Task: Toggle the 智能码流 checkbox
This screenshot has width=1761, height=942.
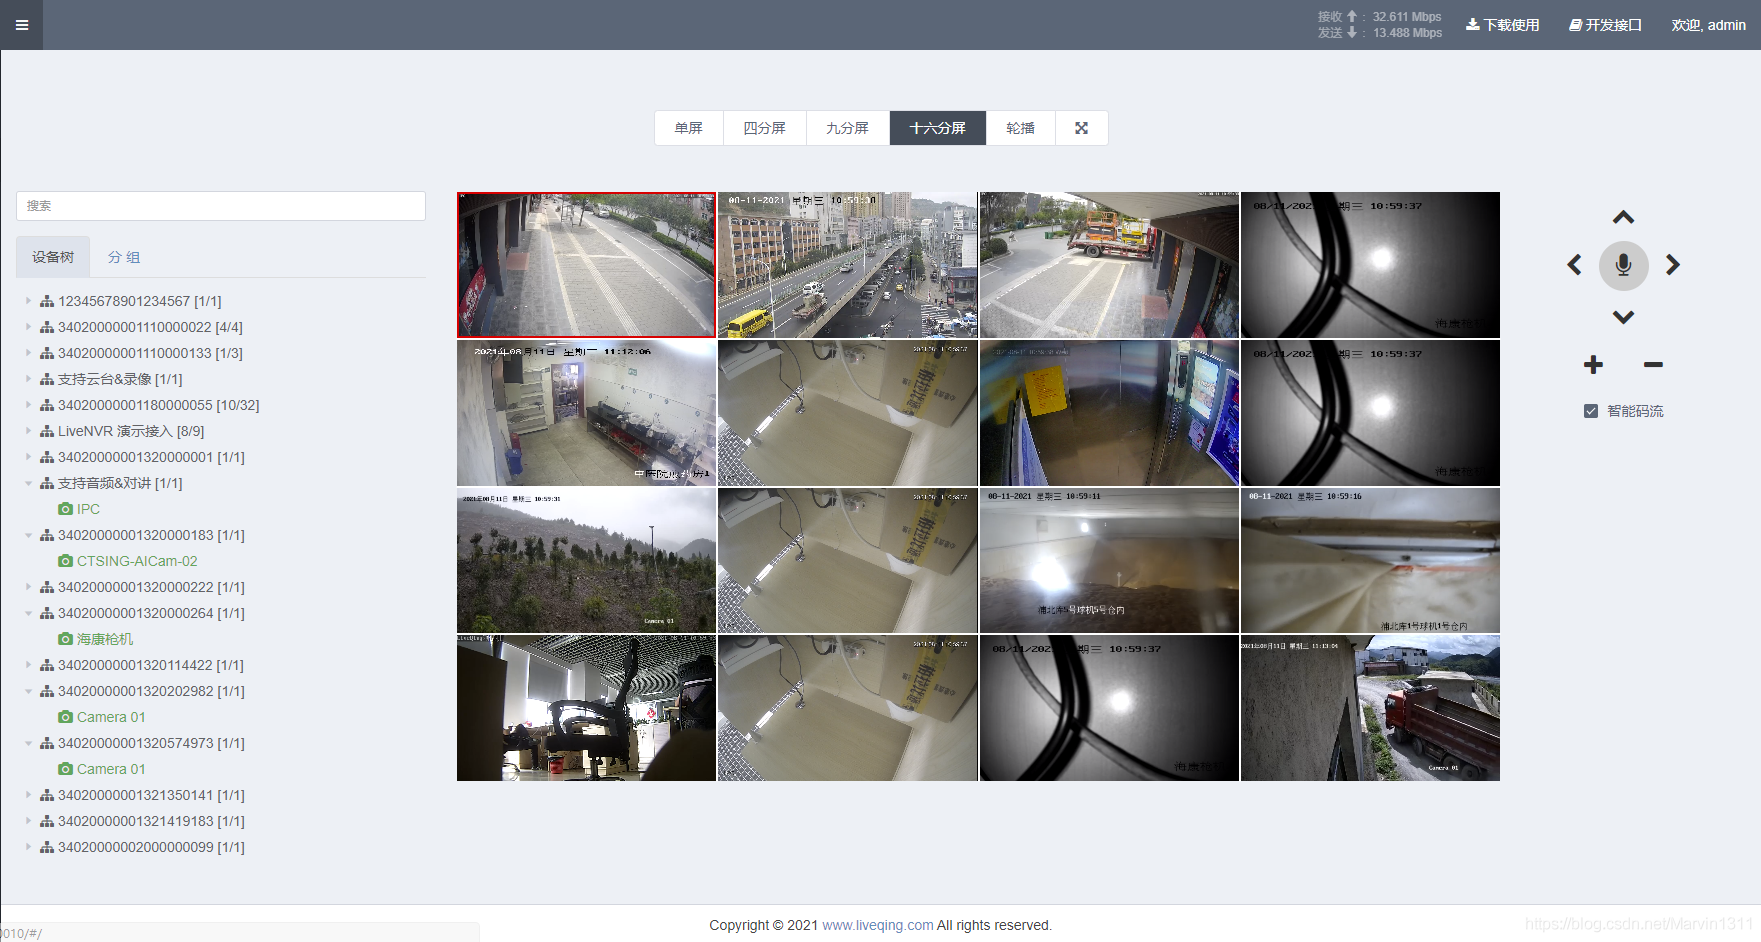Action: 1590,411
